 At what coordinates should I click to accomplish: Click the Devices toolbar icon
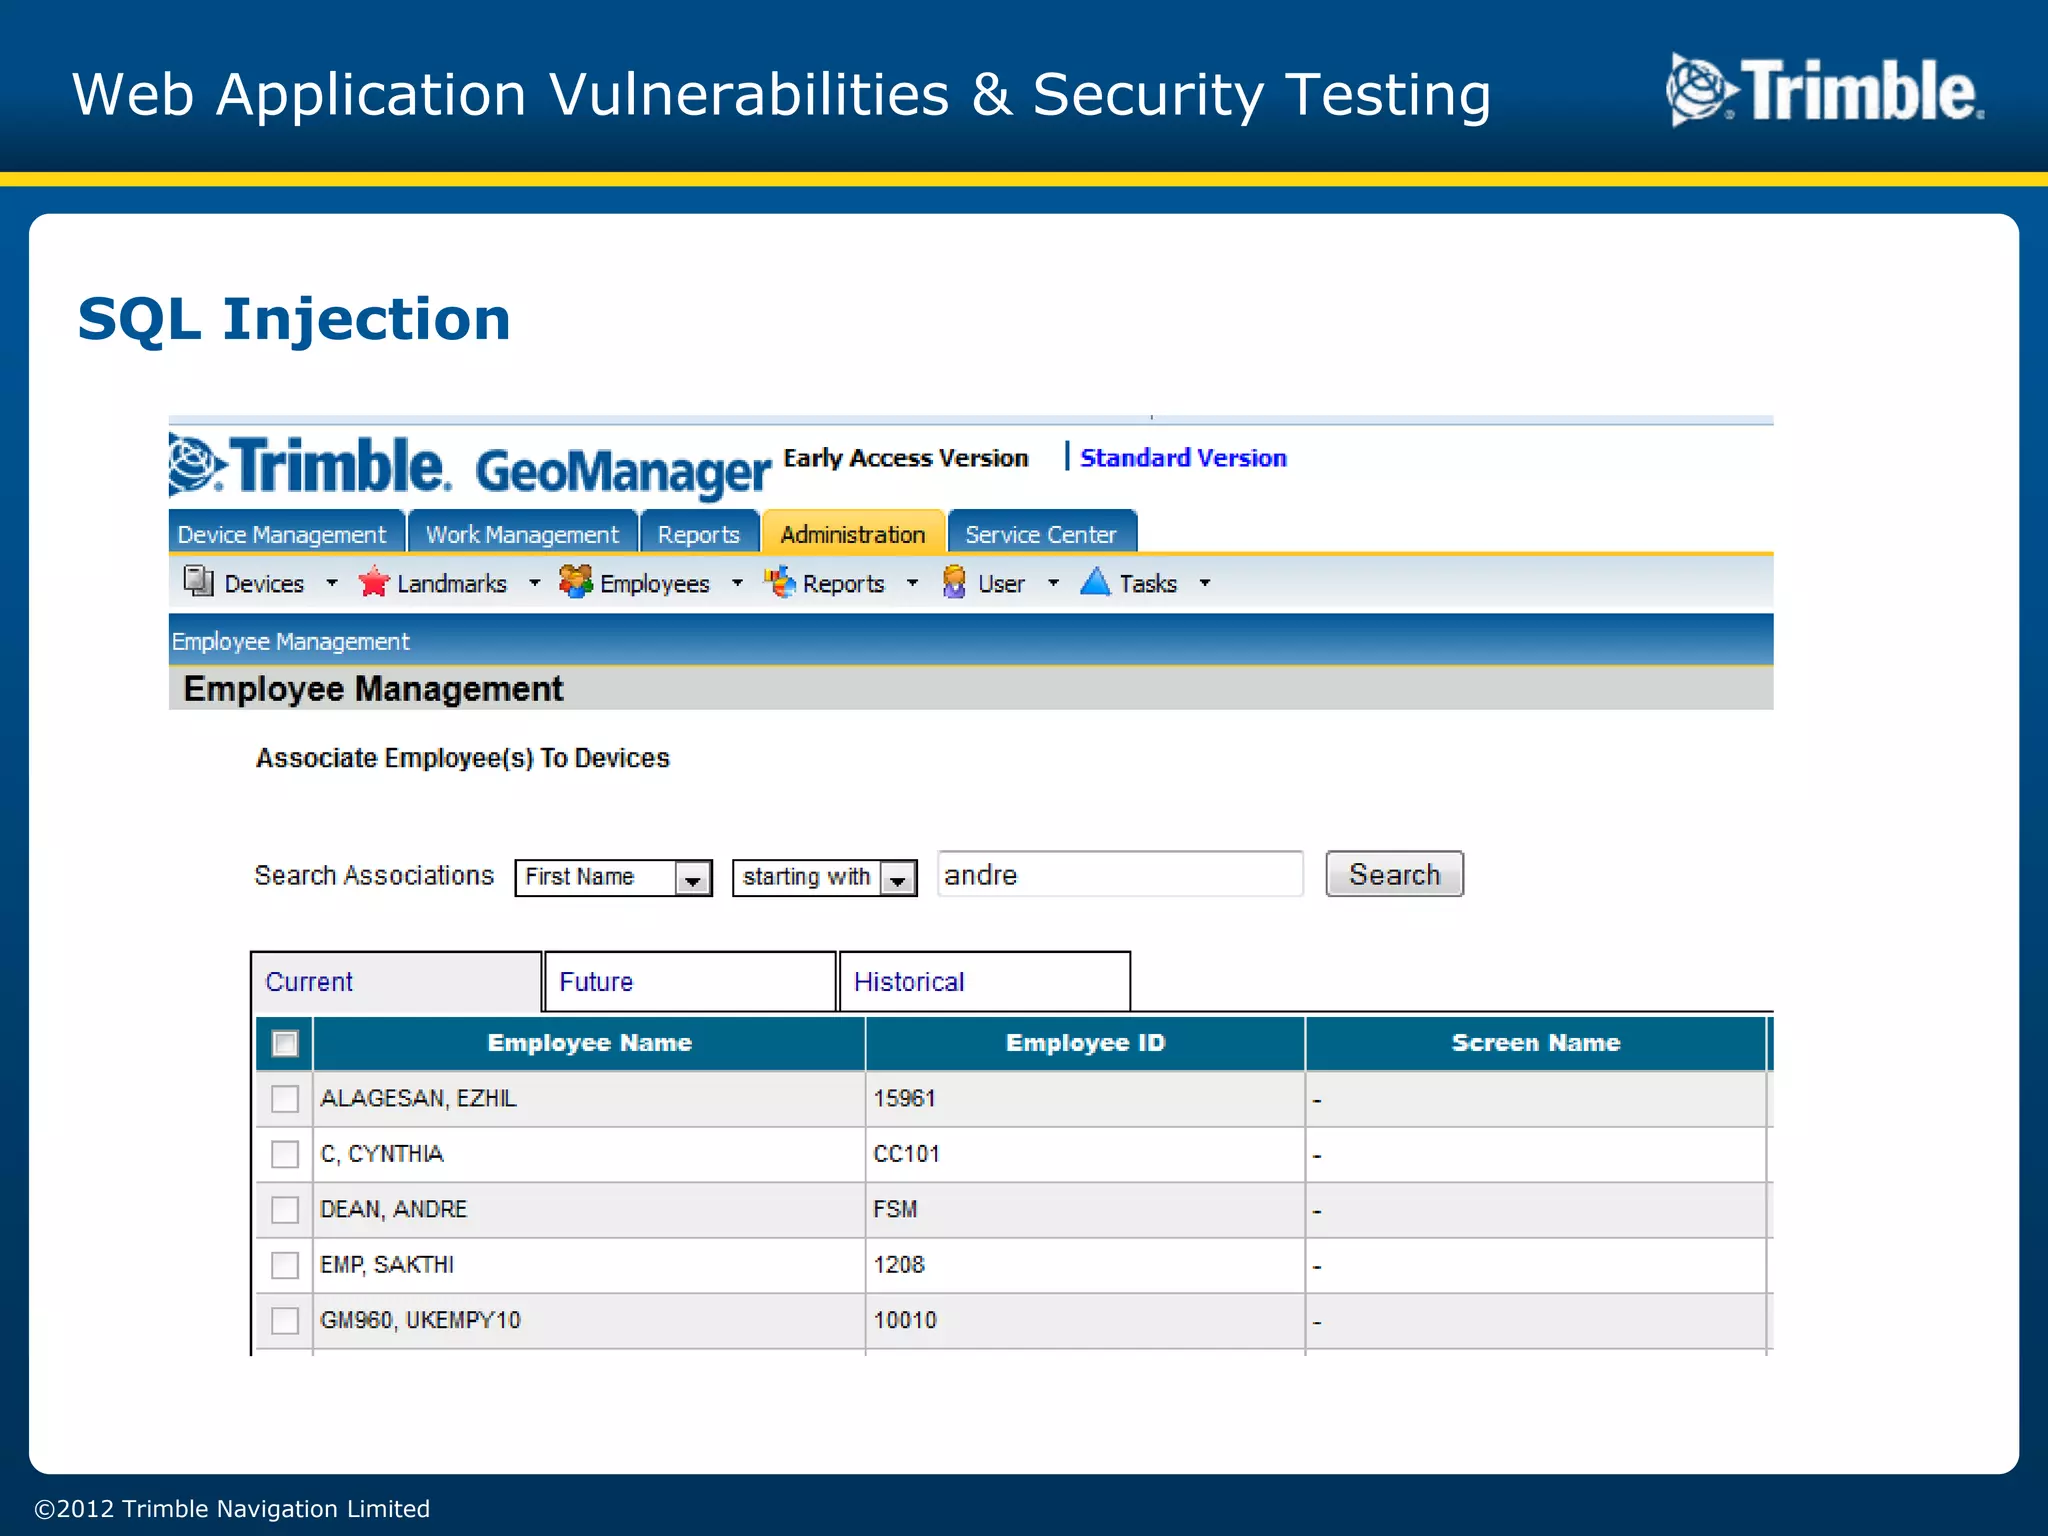click(x=198, y=581)
